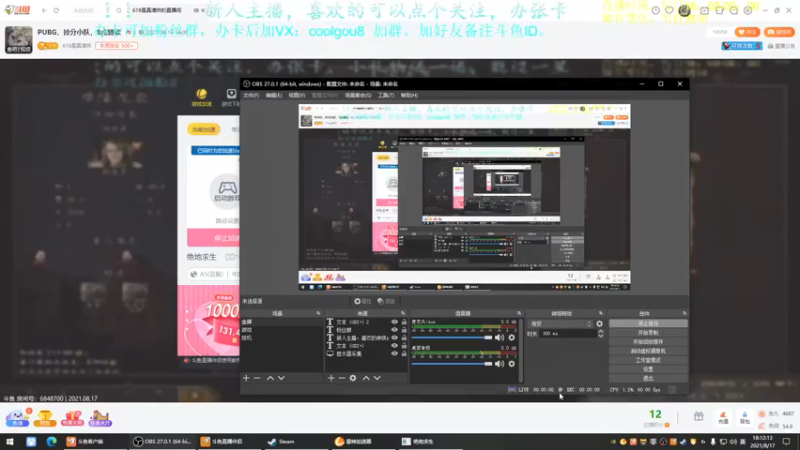800x450 pixels.
Task: Add a new source in OBS
Action: tap(331, 378)
